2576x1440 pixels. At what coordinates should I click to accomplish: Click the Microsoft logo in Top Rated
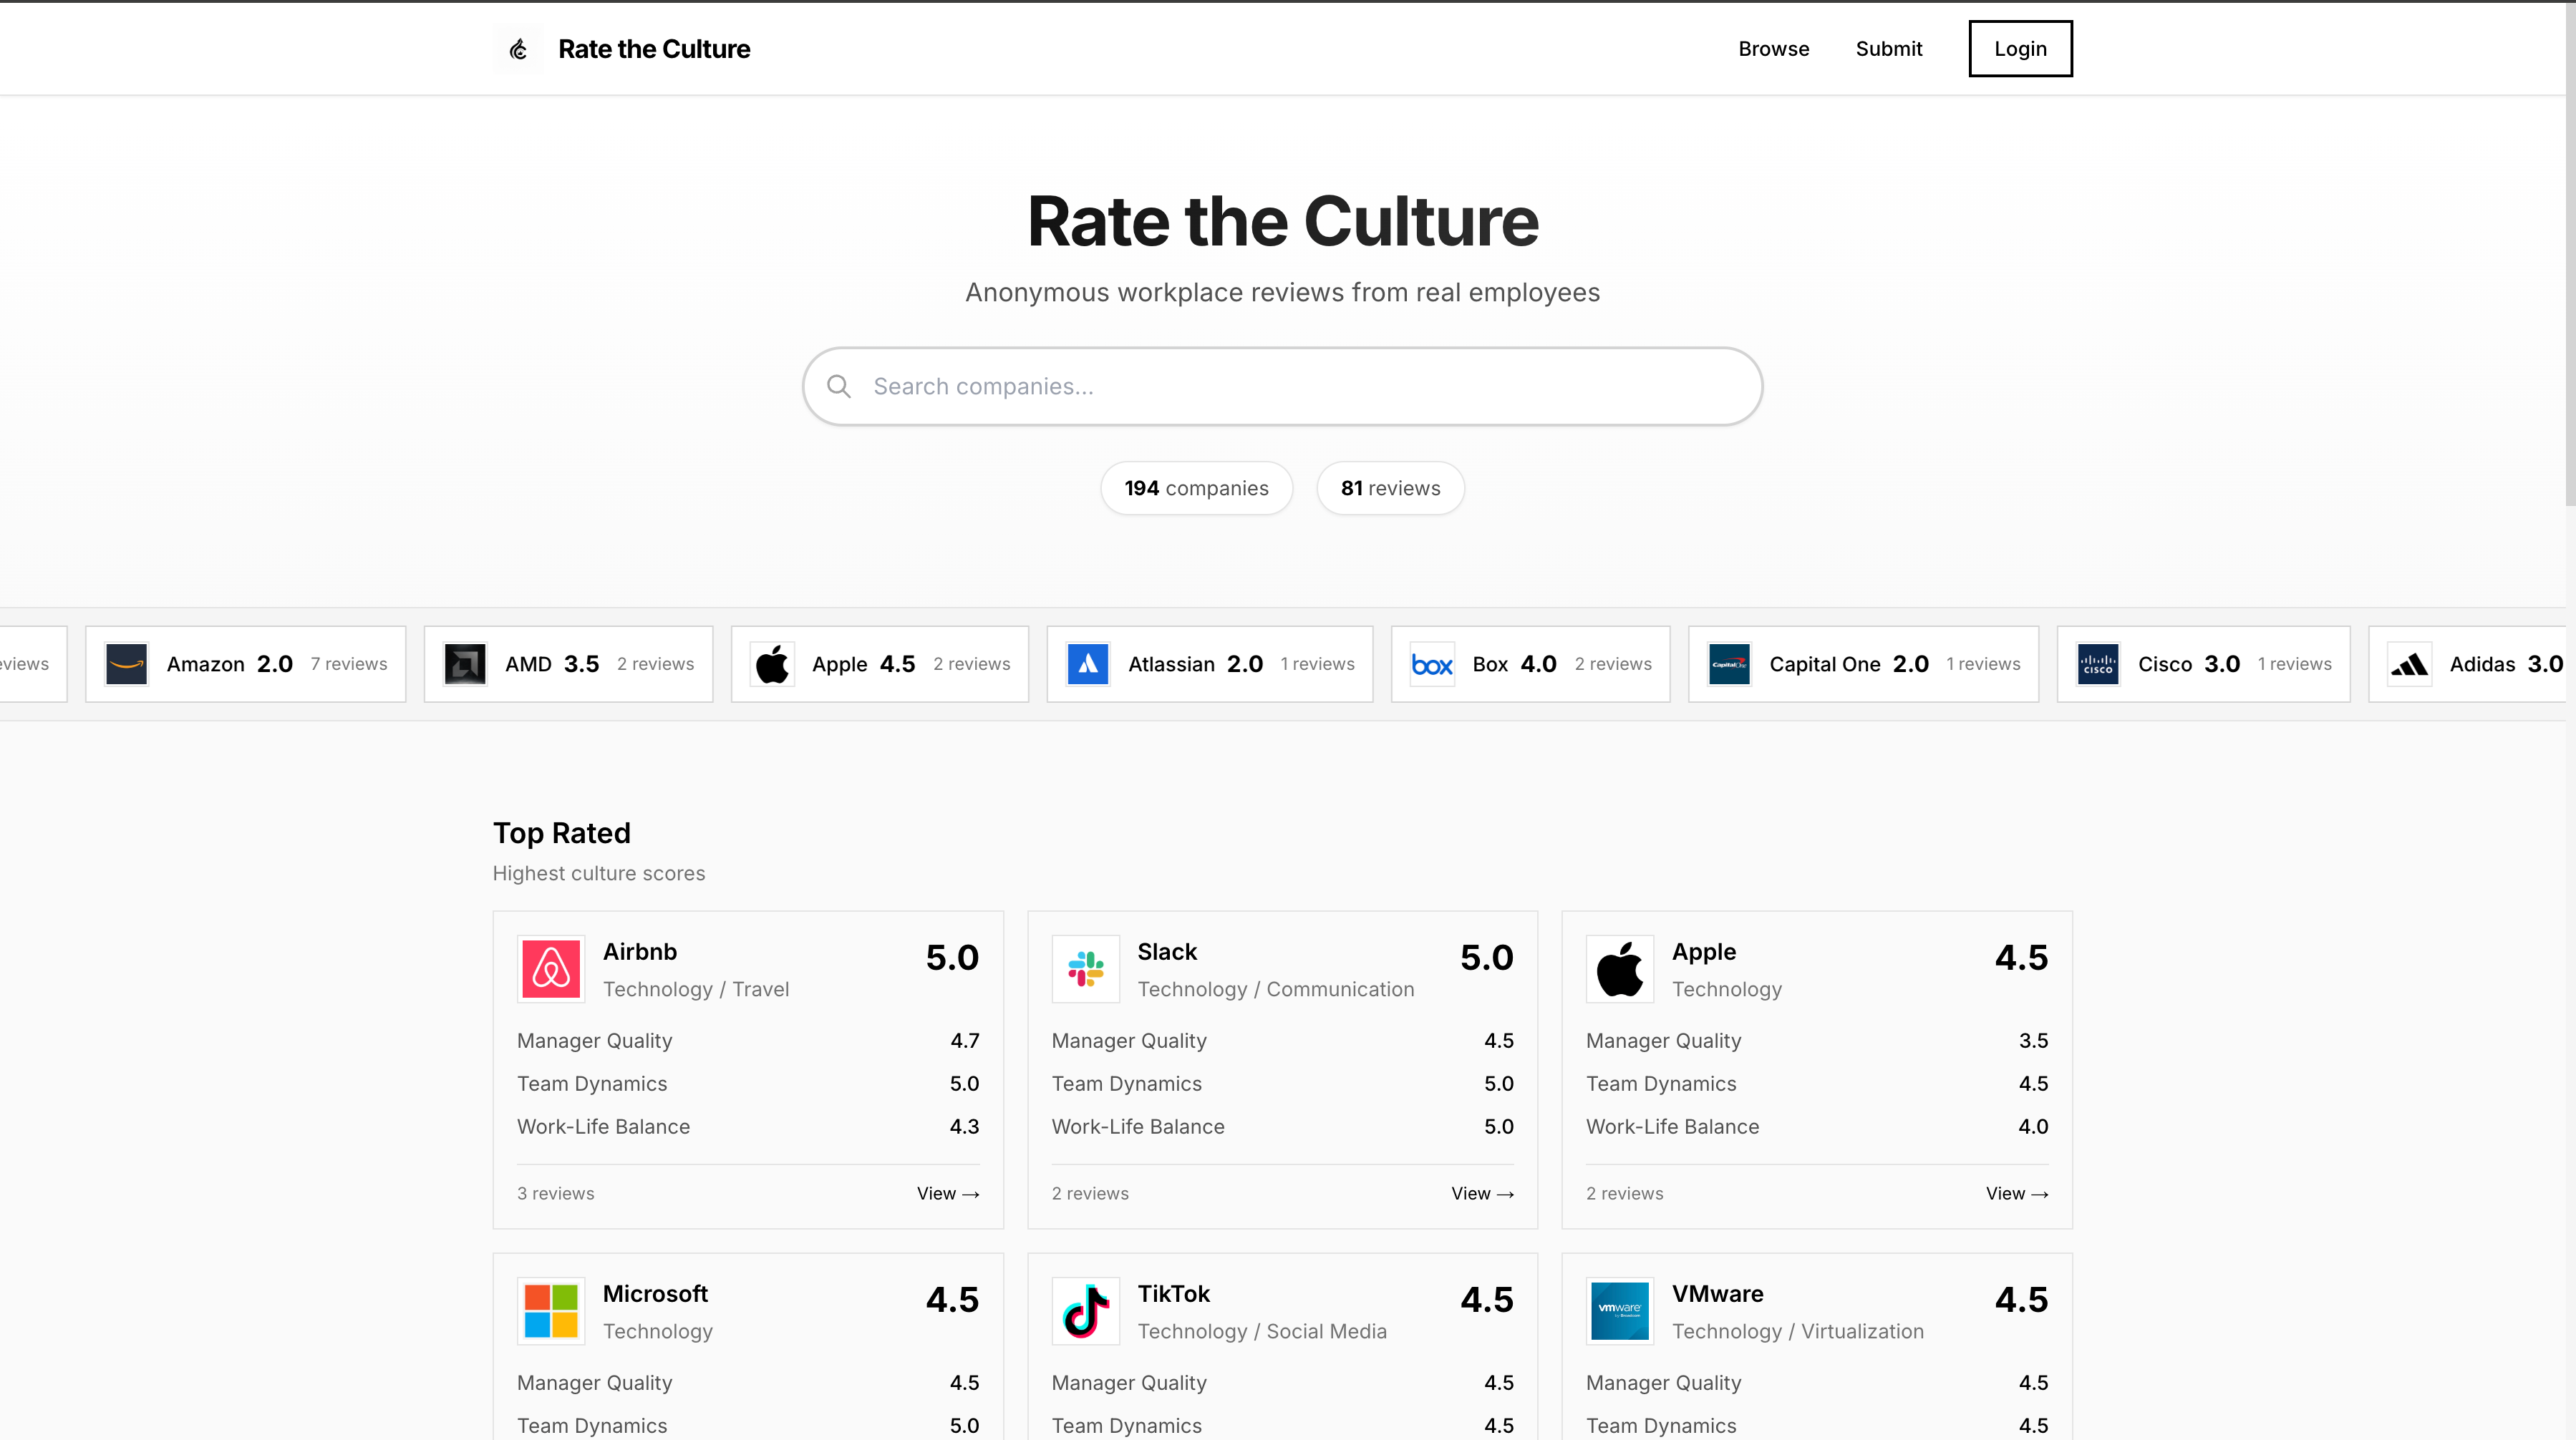tap(551, 1311)
